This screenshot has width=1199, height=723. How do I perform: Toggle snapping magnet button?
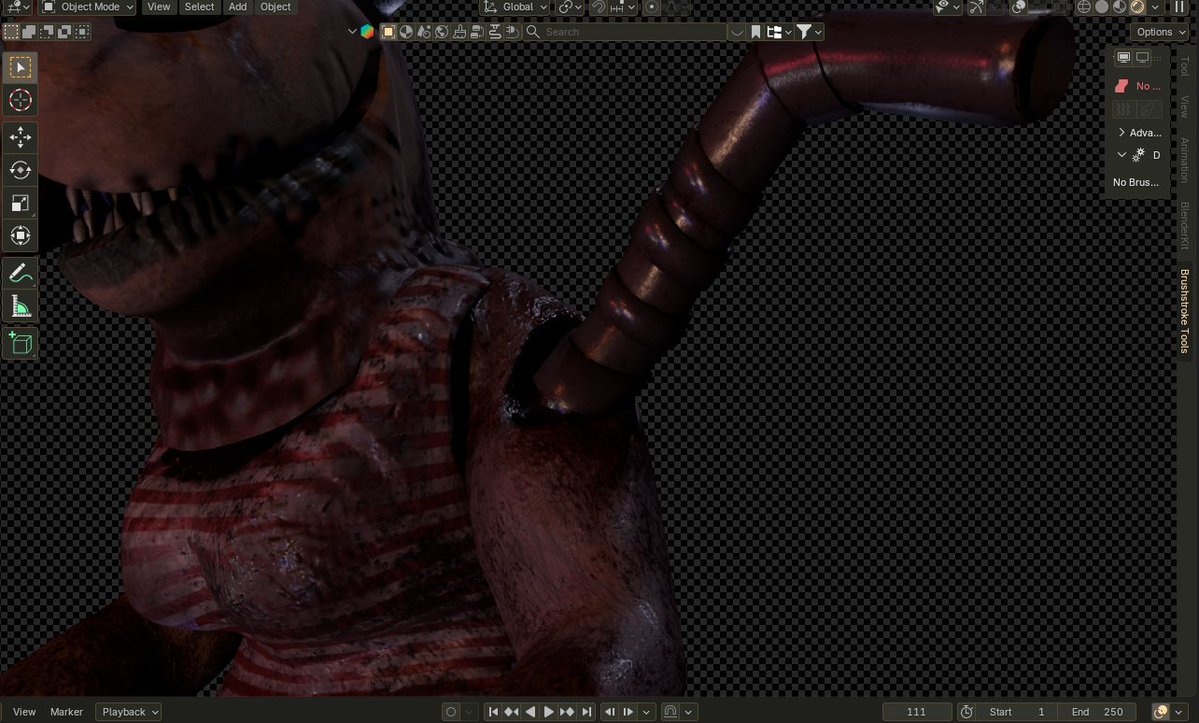pos(599,7)
